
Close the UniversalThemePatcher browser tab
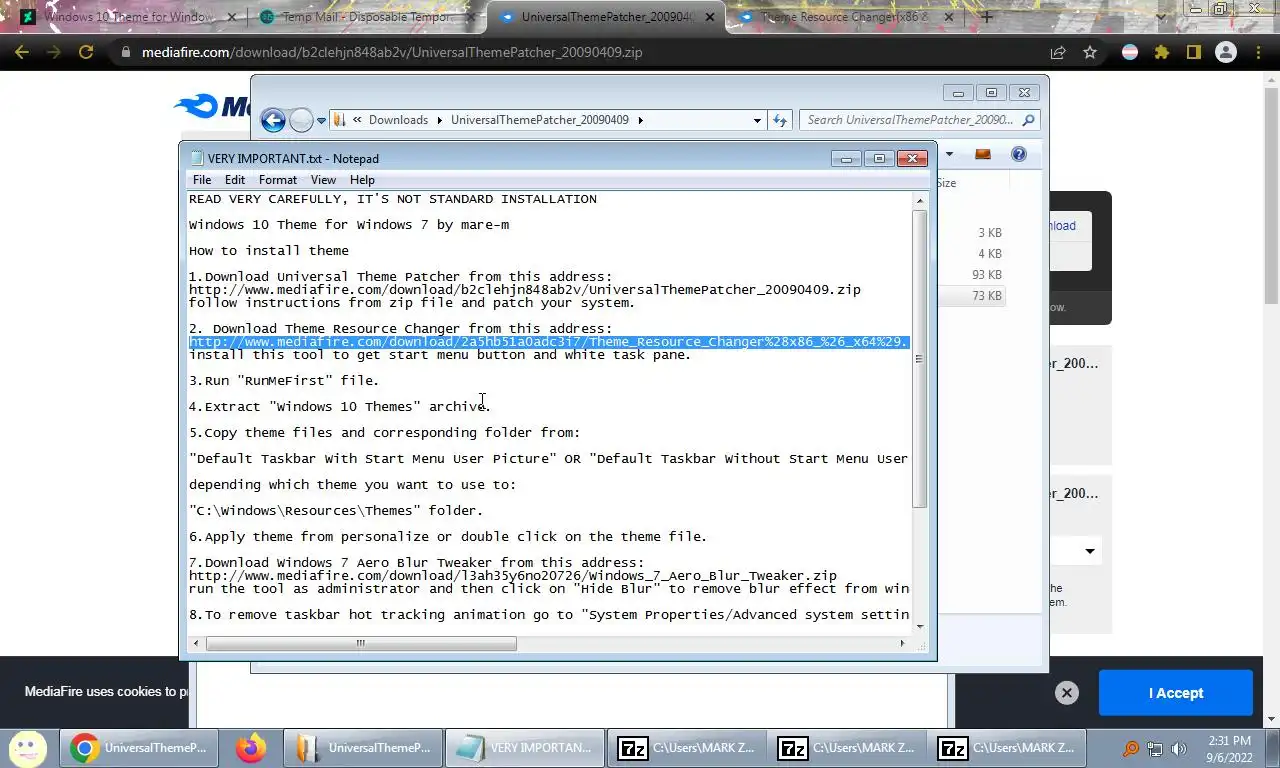[x=708, y=17]
